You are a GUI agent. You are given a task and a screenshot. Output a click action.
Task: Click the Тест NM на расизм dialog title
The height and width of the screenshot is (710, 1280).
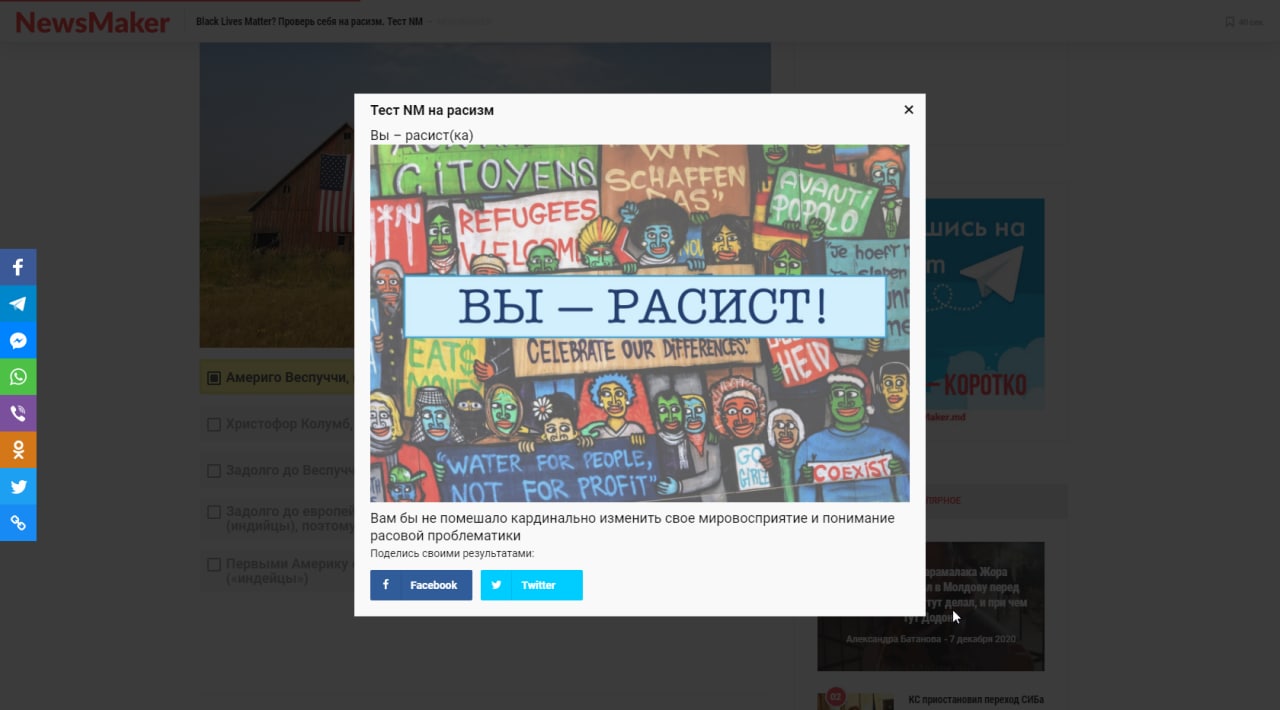coord(432,110)
